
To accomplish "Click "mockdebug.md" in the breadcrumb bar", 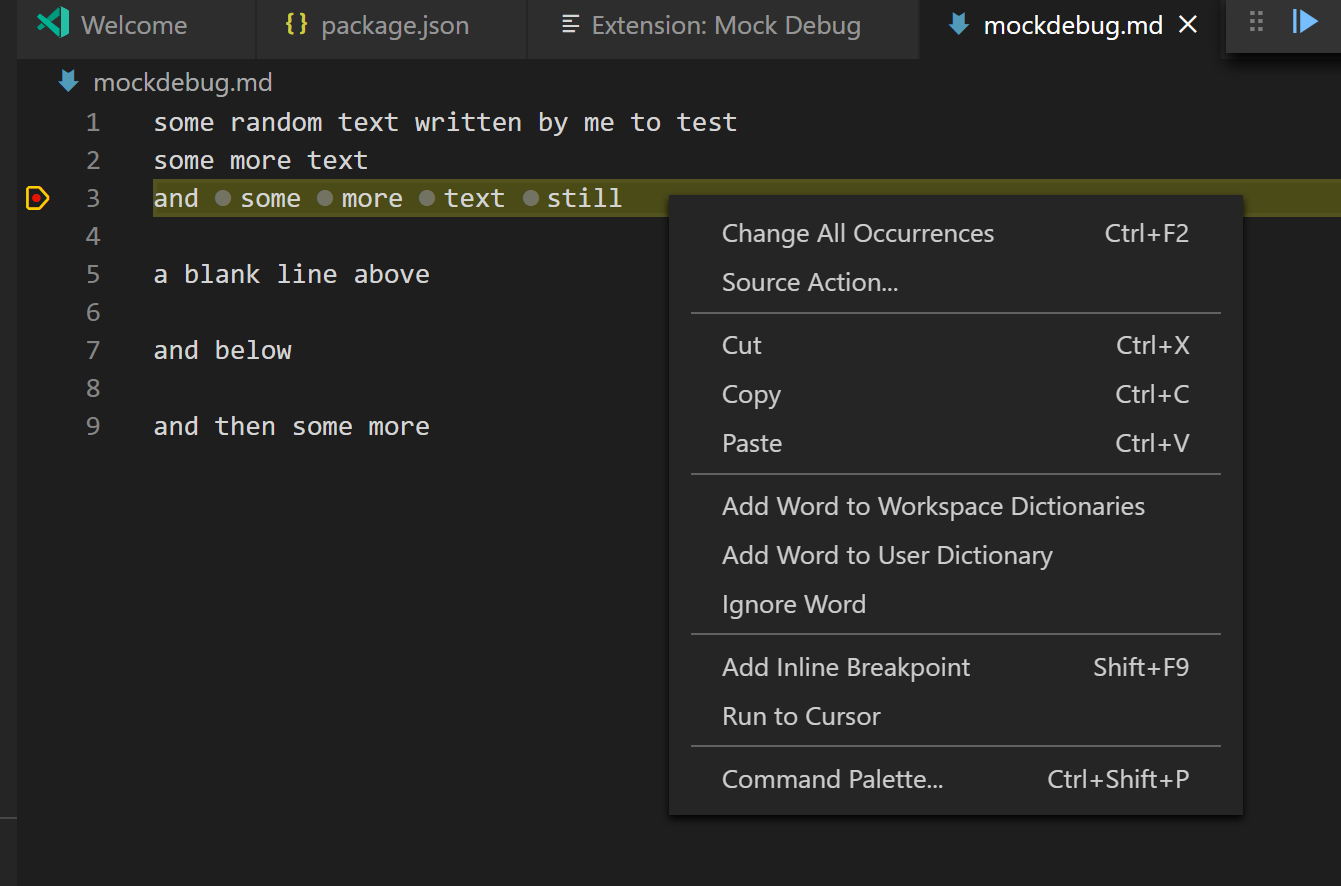I will pos(182,81).
